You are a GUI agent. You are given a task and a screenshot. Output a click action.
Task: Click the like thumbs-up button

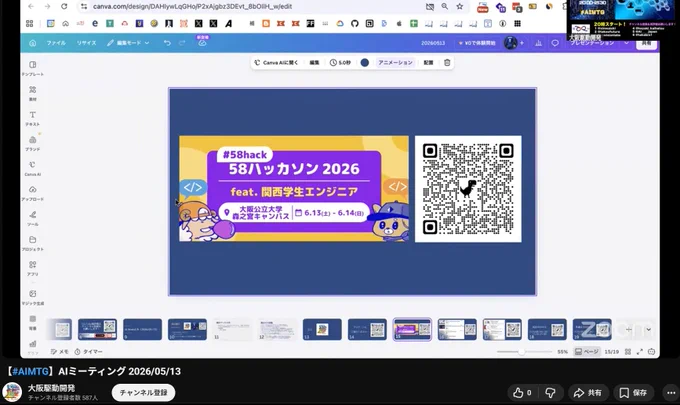click(522, 393)
